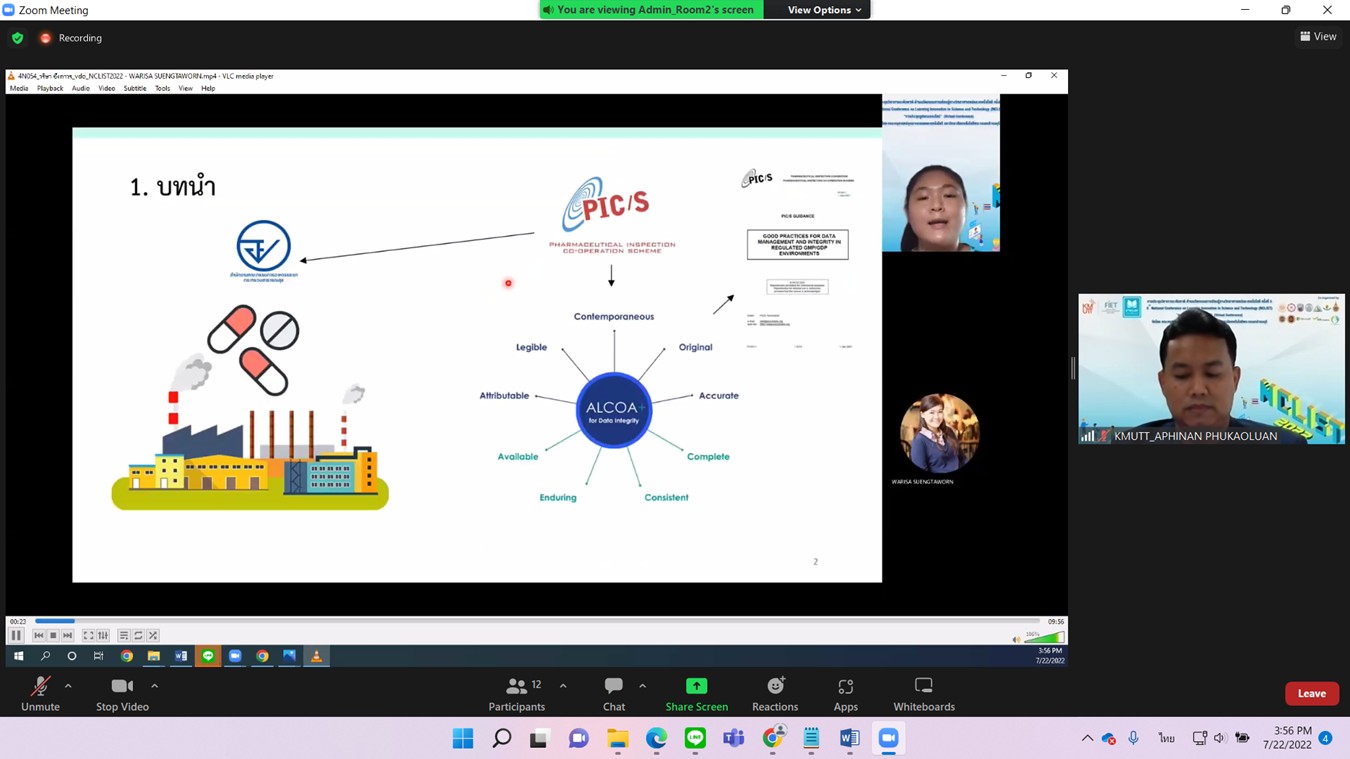Open the Chat panel
This screenshot has width=1350, height=759.
[614, 694]
